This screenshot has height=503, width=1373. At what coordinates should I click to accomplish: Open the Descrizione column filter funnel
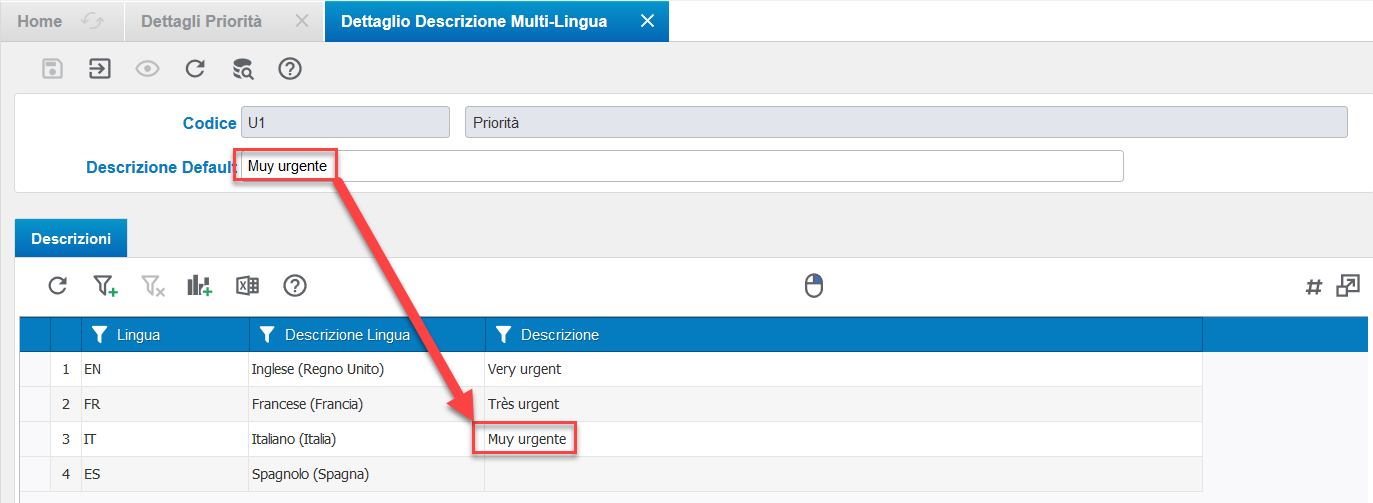tap(503, 335)
